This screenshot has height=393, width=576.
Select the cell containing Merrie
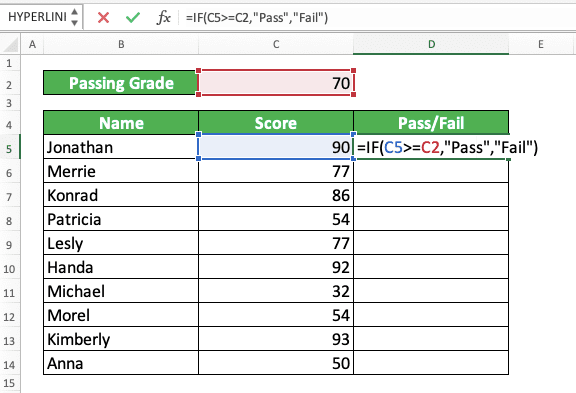(x=121, y=171)
